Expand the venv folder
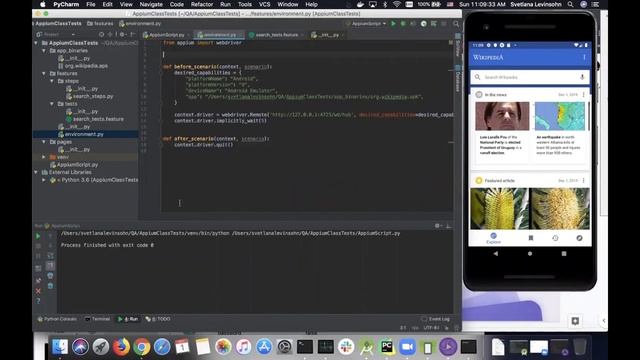 coord(44,157)
